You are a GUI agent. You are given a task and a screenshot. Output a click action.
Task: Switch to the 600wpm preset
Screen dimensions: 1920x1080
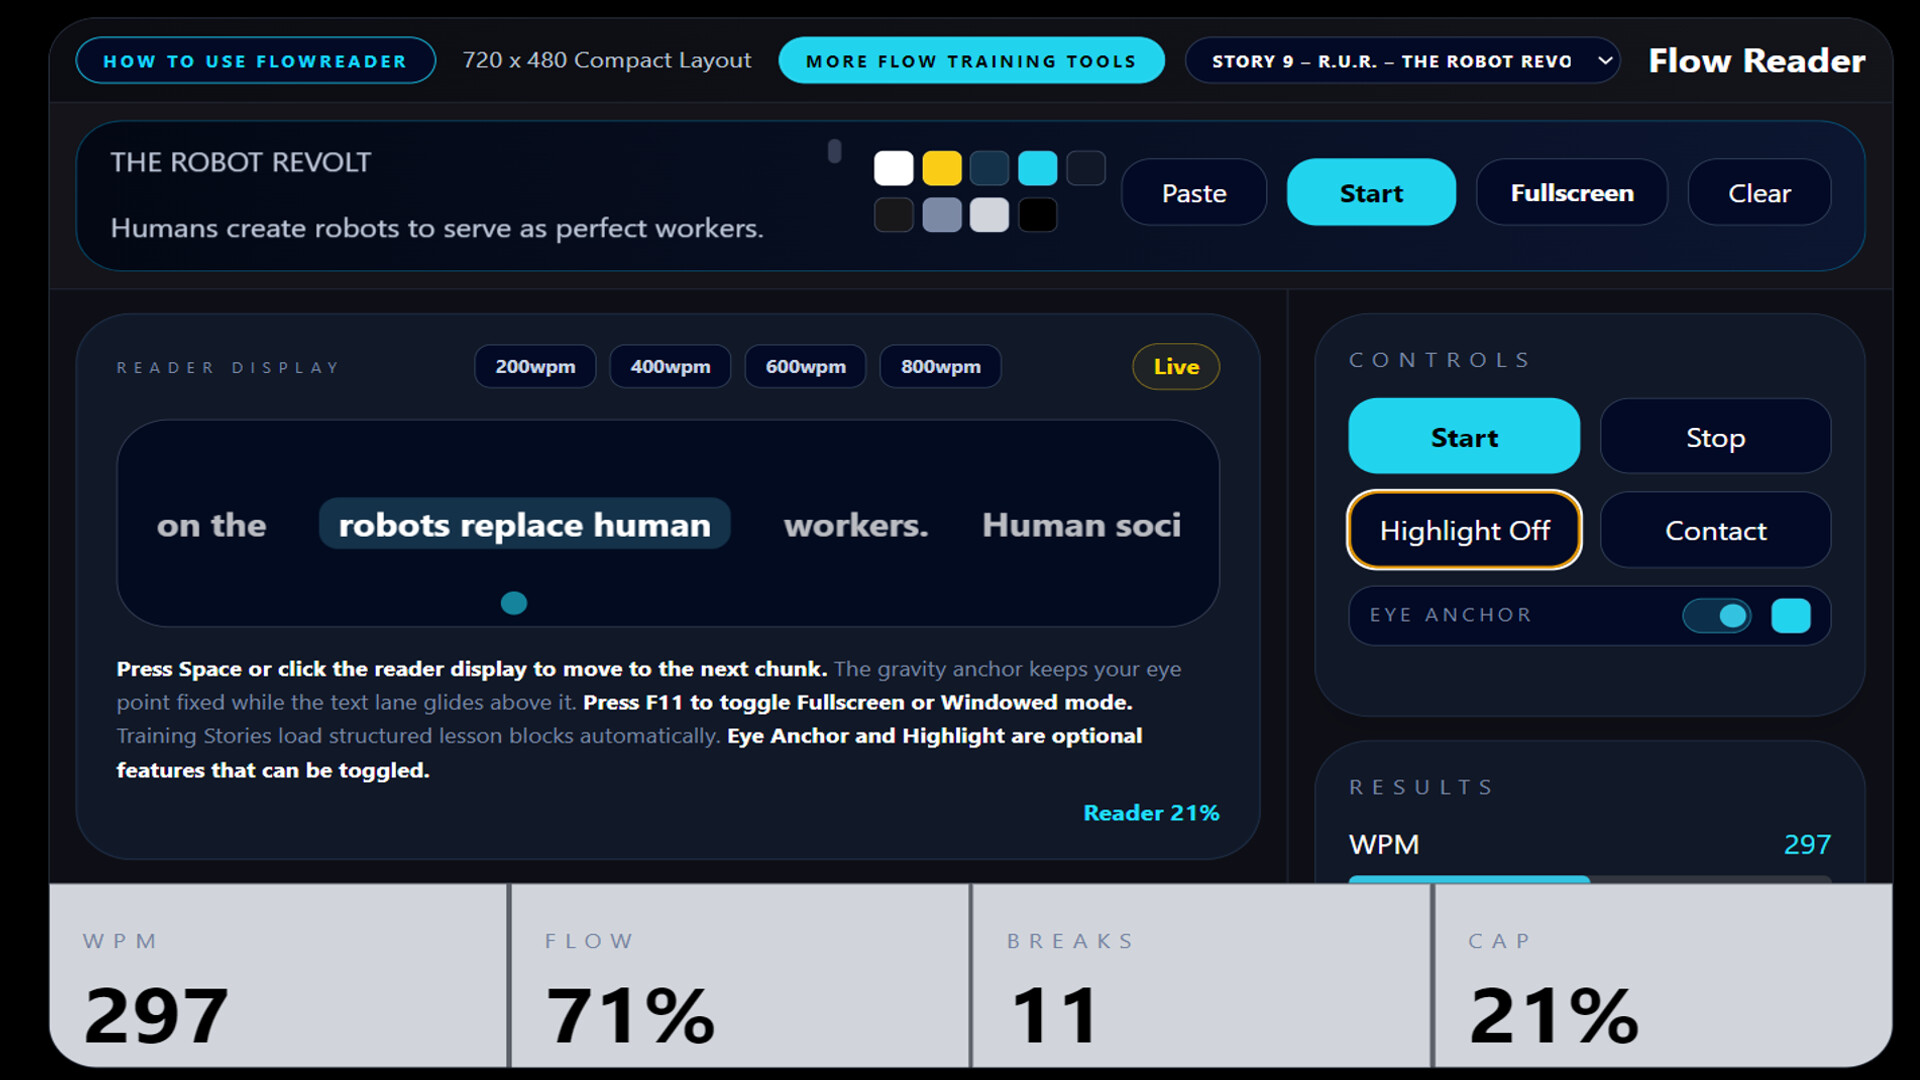[805, 366]
